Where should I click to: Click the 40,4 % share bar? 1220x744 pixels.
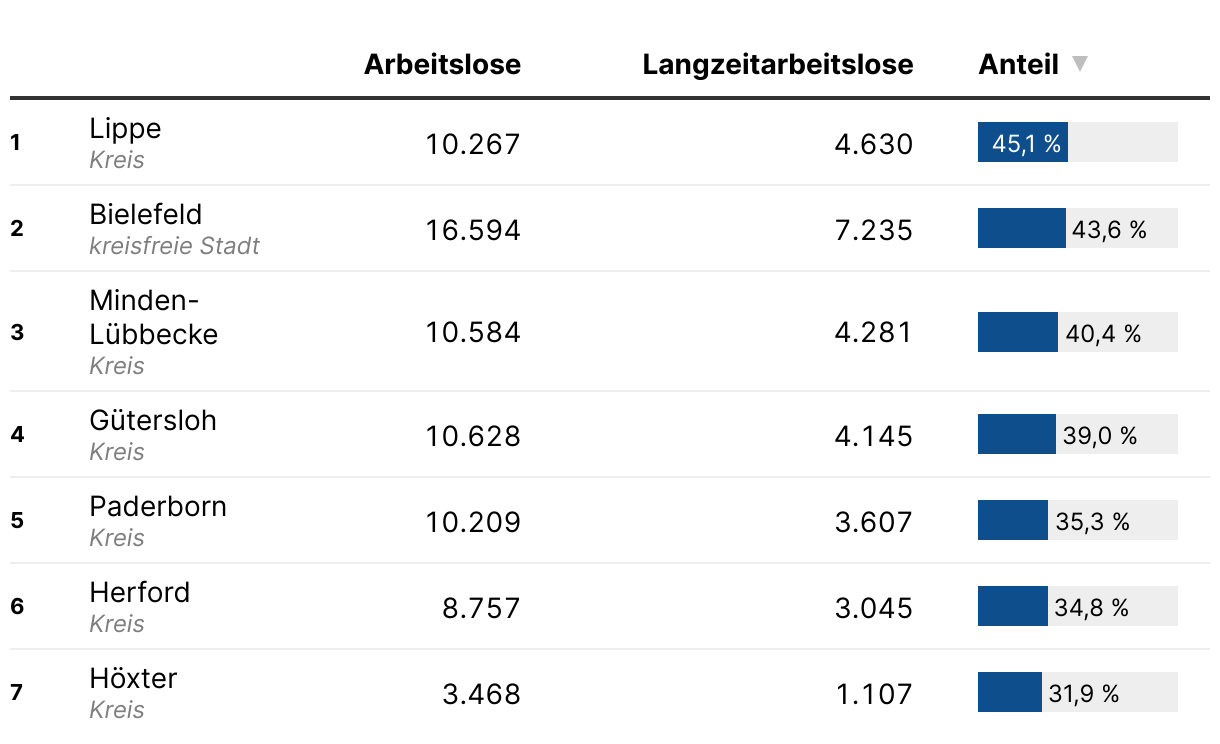click(x=1018, y=333)
